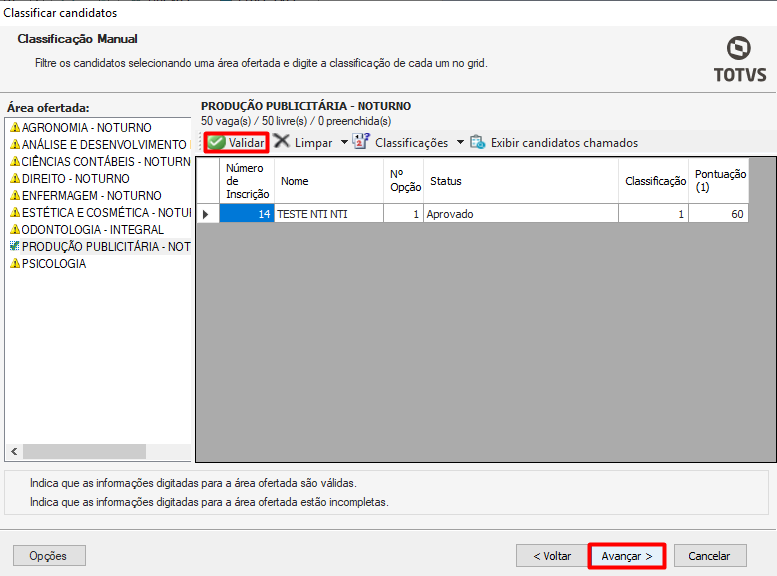Select ENFERMAGEM - NOTURNO in the area list

coord(91,196)
